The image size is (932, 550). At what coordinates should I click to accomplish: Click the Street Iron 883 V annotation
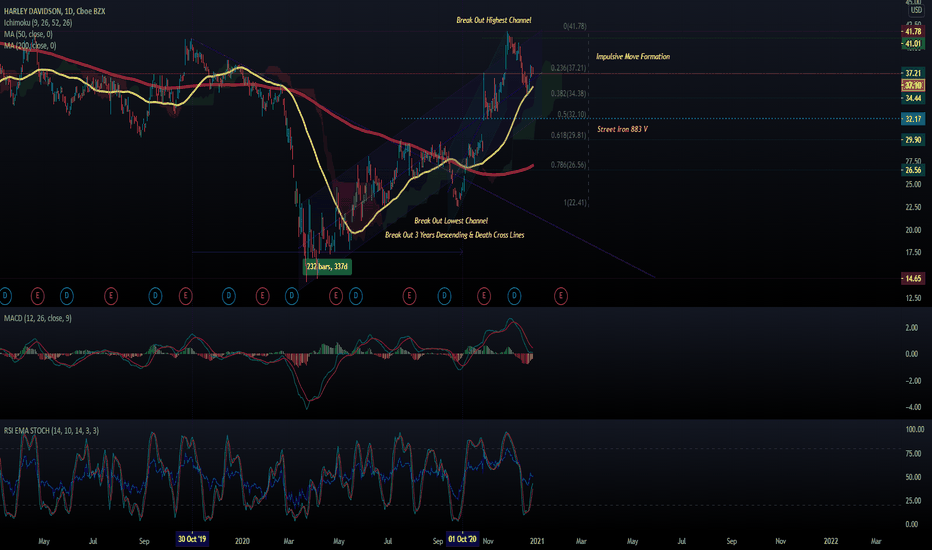pyautogui.click(x=622, y=129)
